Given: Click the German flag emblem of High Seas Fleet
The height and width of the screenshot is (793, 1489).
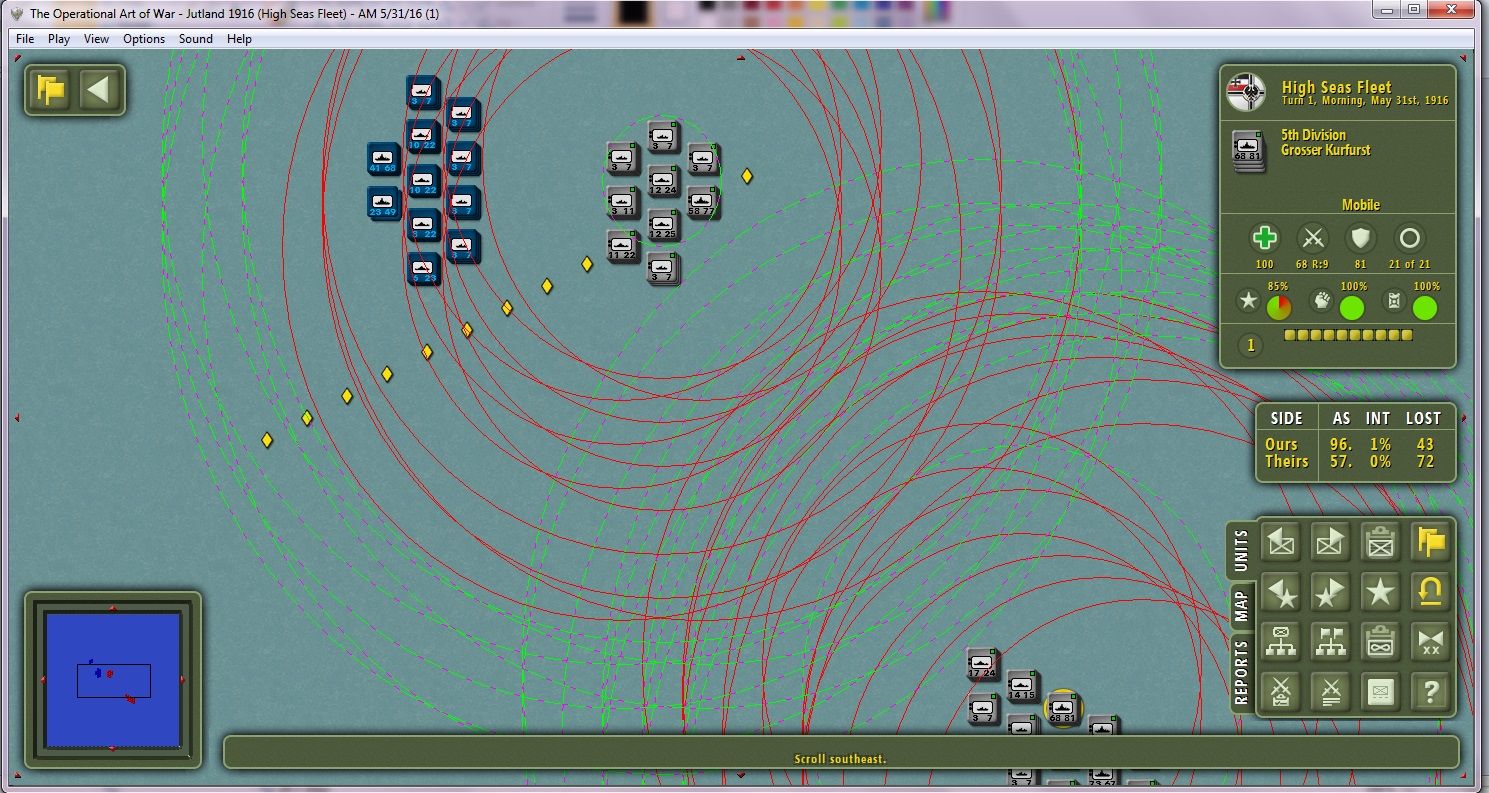Looking at the screenshot, I should pyautogui.click(x=1247, y=93).
